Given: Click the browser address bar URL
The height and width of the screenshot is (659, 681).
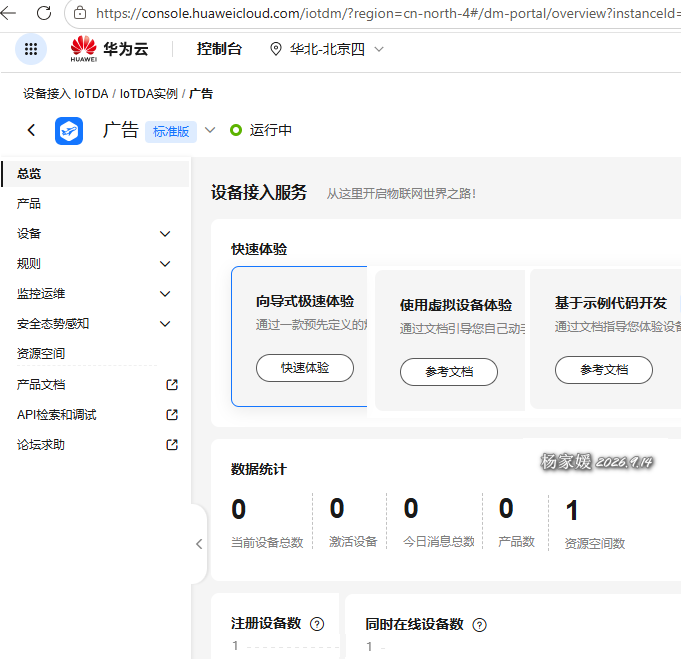Looking at the screenshot, I should tap(387, 13).
